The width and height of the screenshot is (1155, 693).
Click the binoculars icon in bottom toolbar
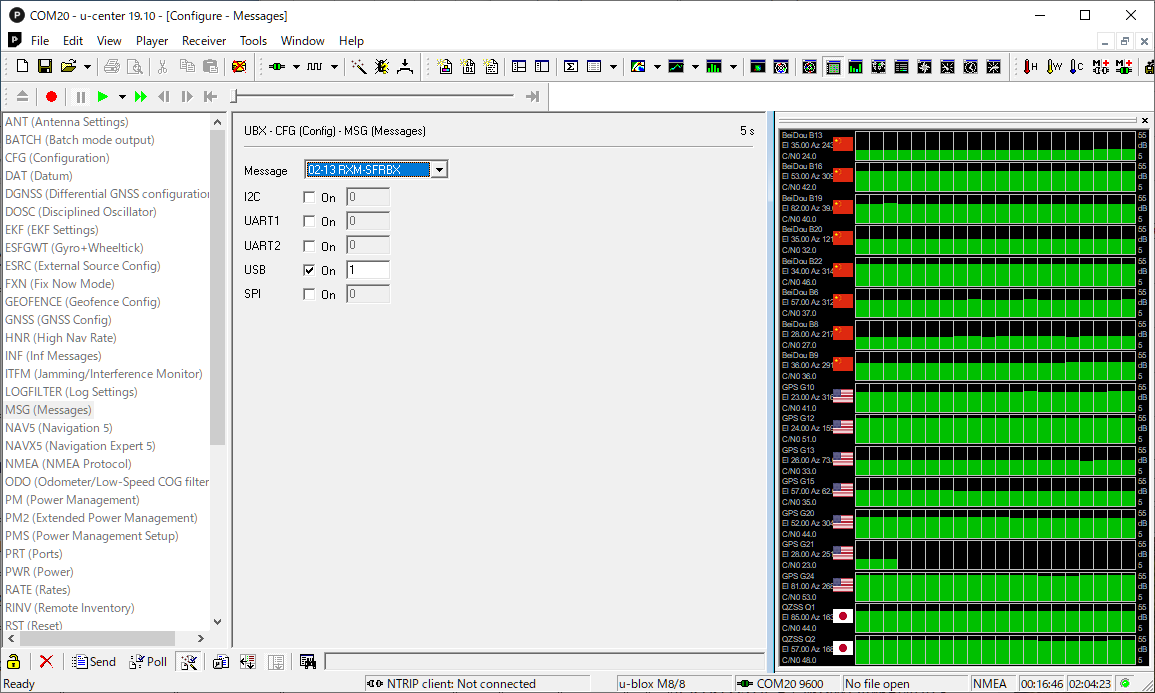coord(308,661)
